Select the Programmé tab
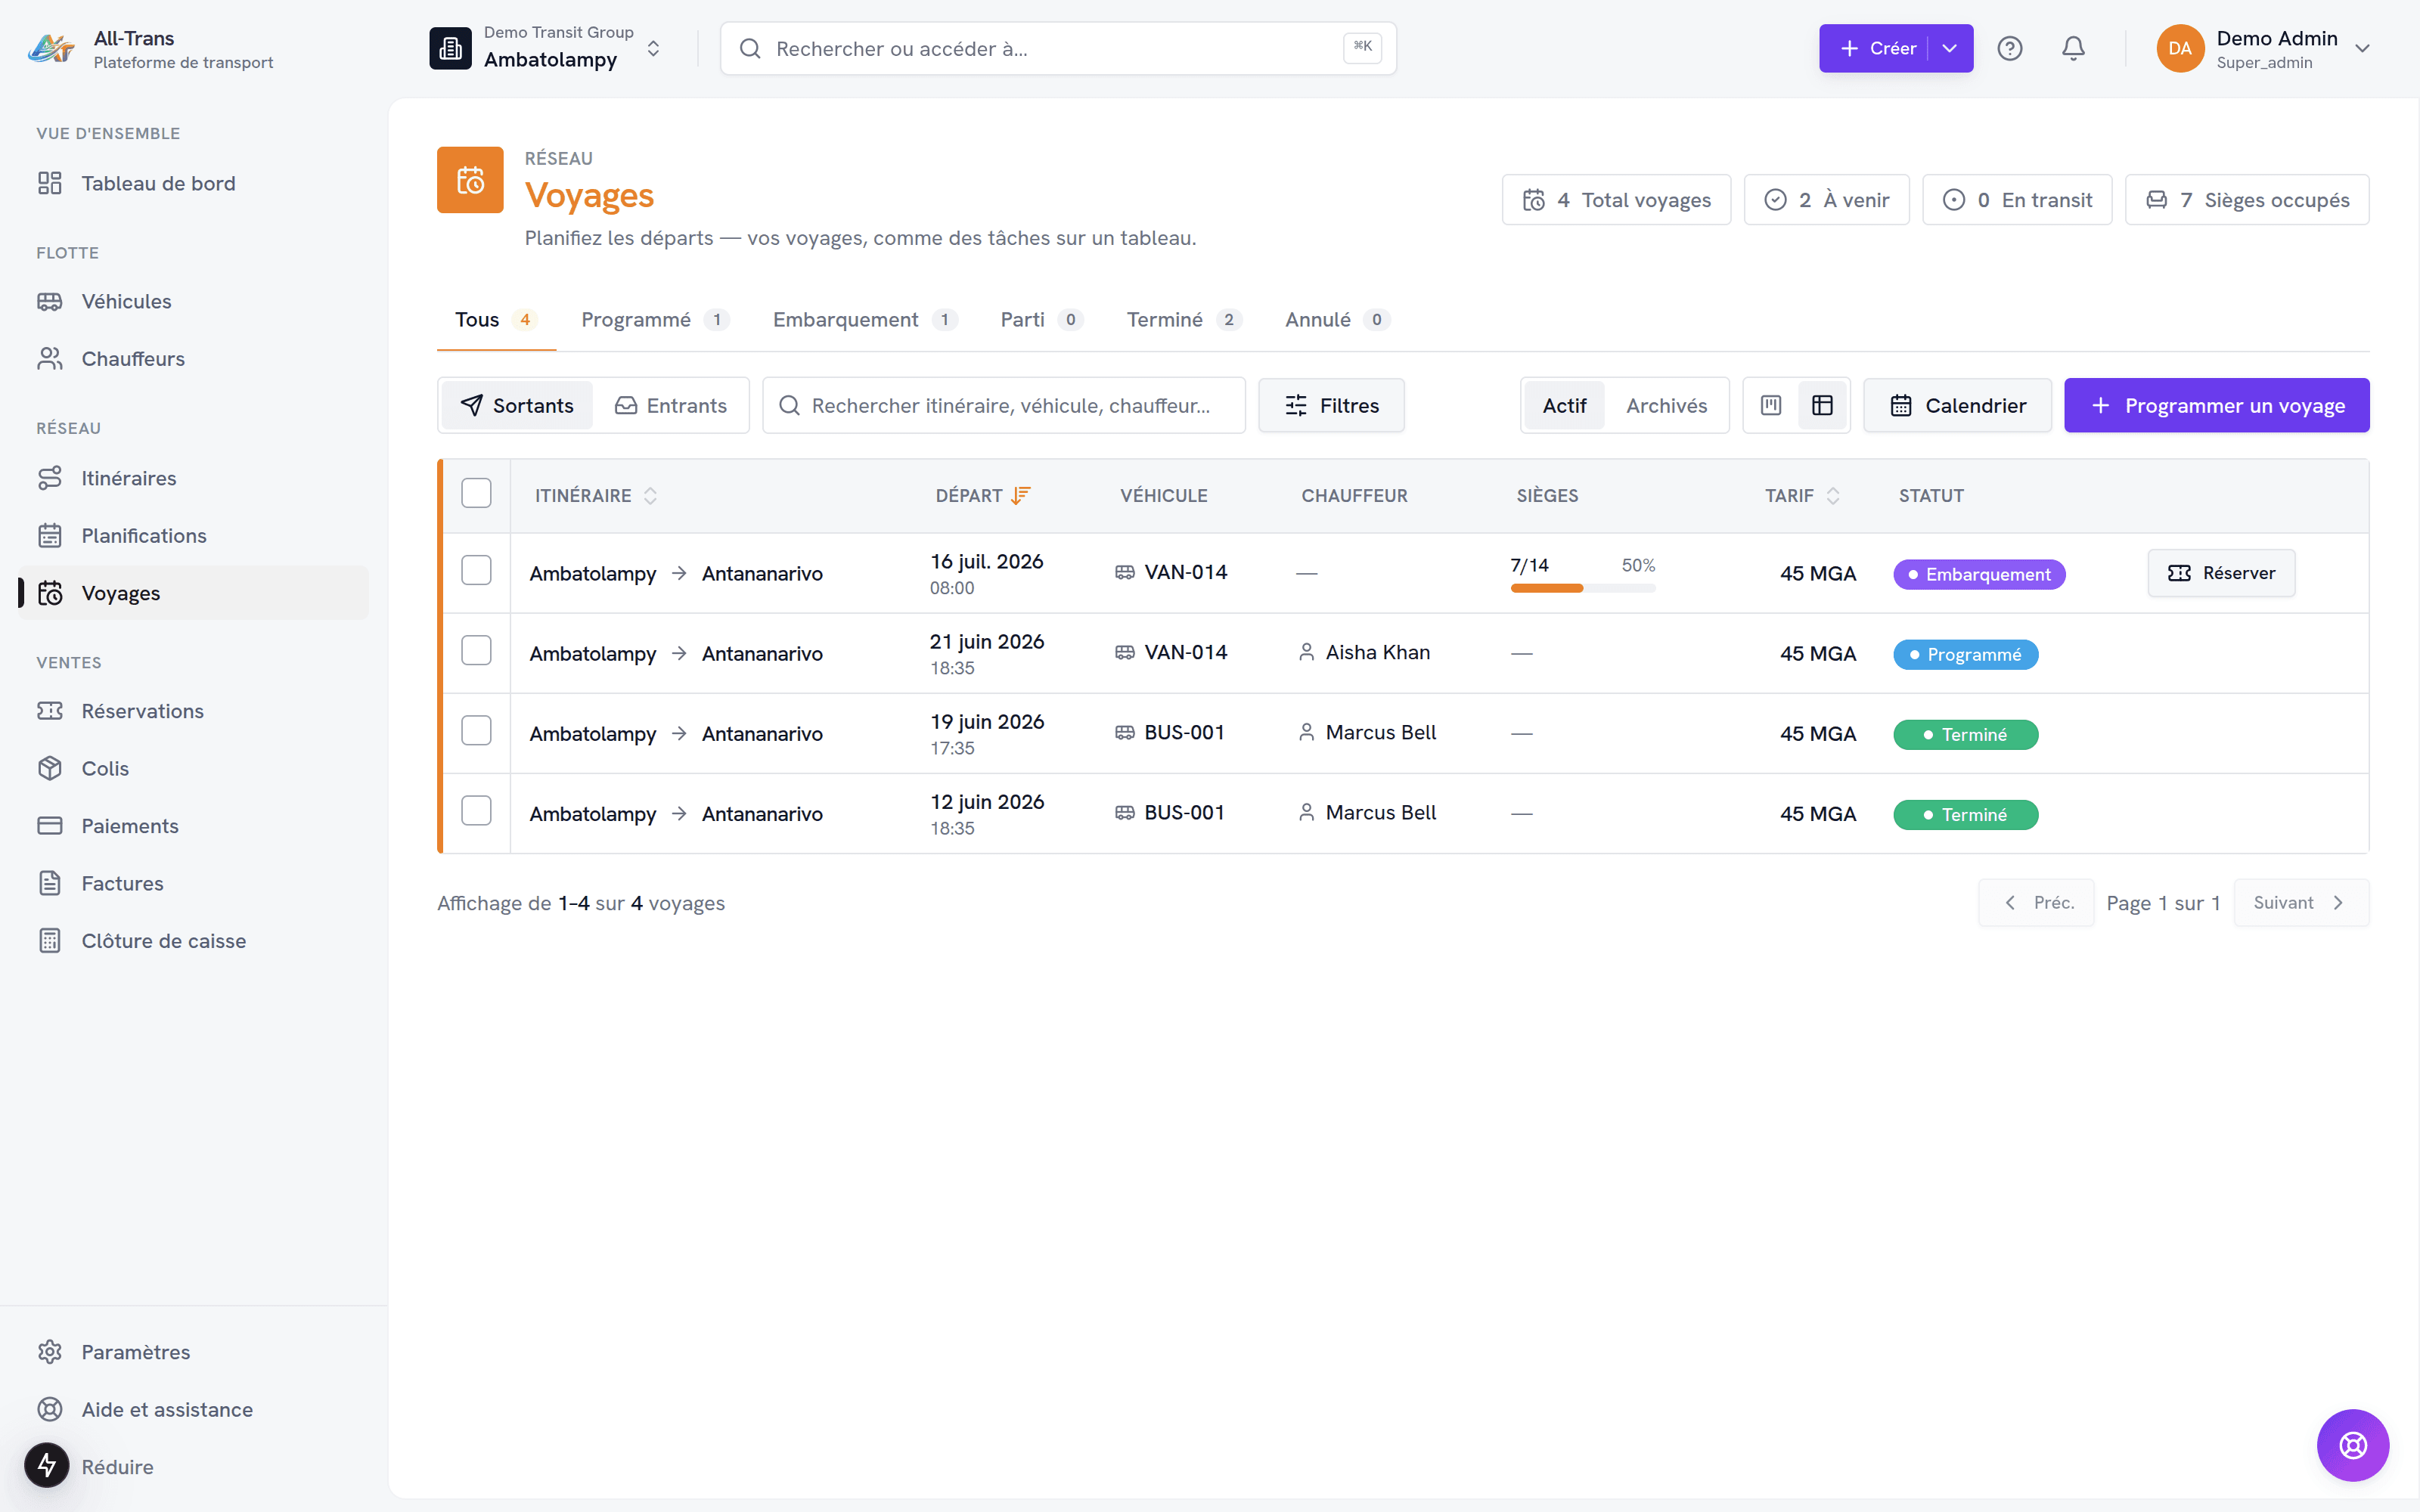2420x1512 pixels. tap(655, 320)
